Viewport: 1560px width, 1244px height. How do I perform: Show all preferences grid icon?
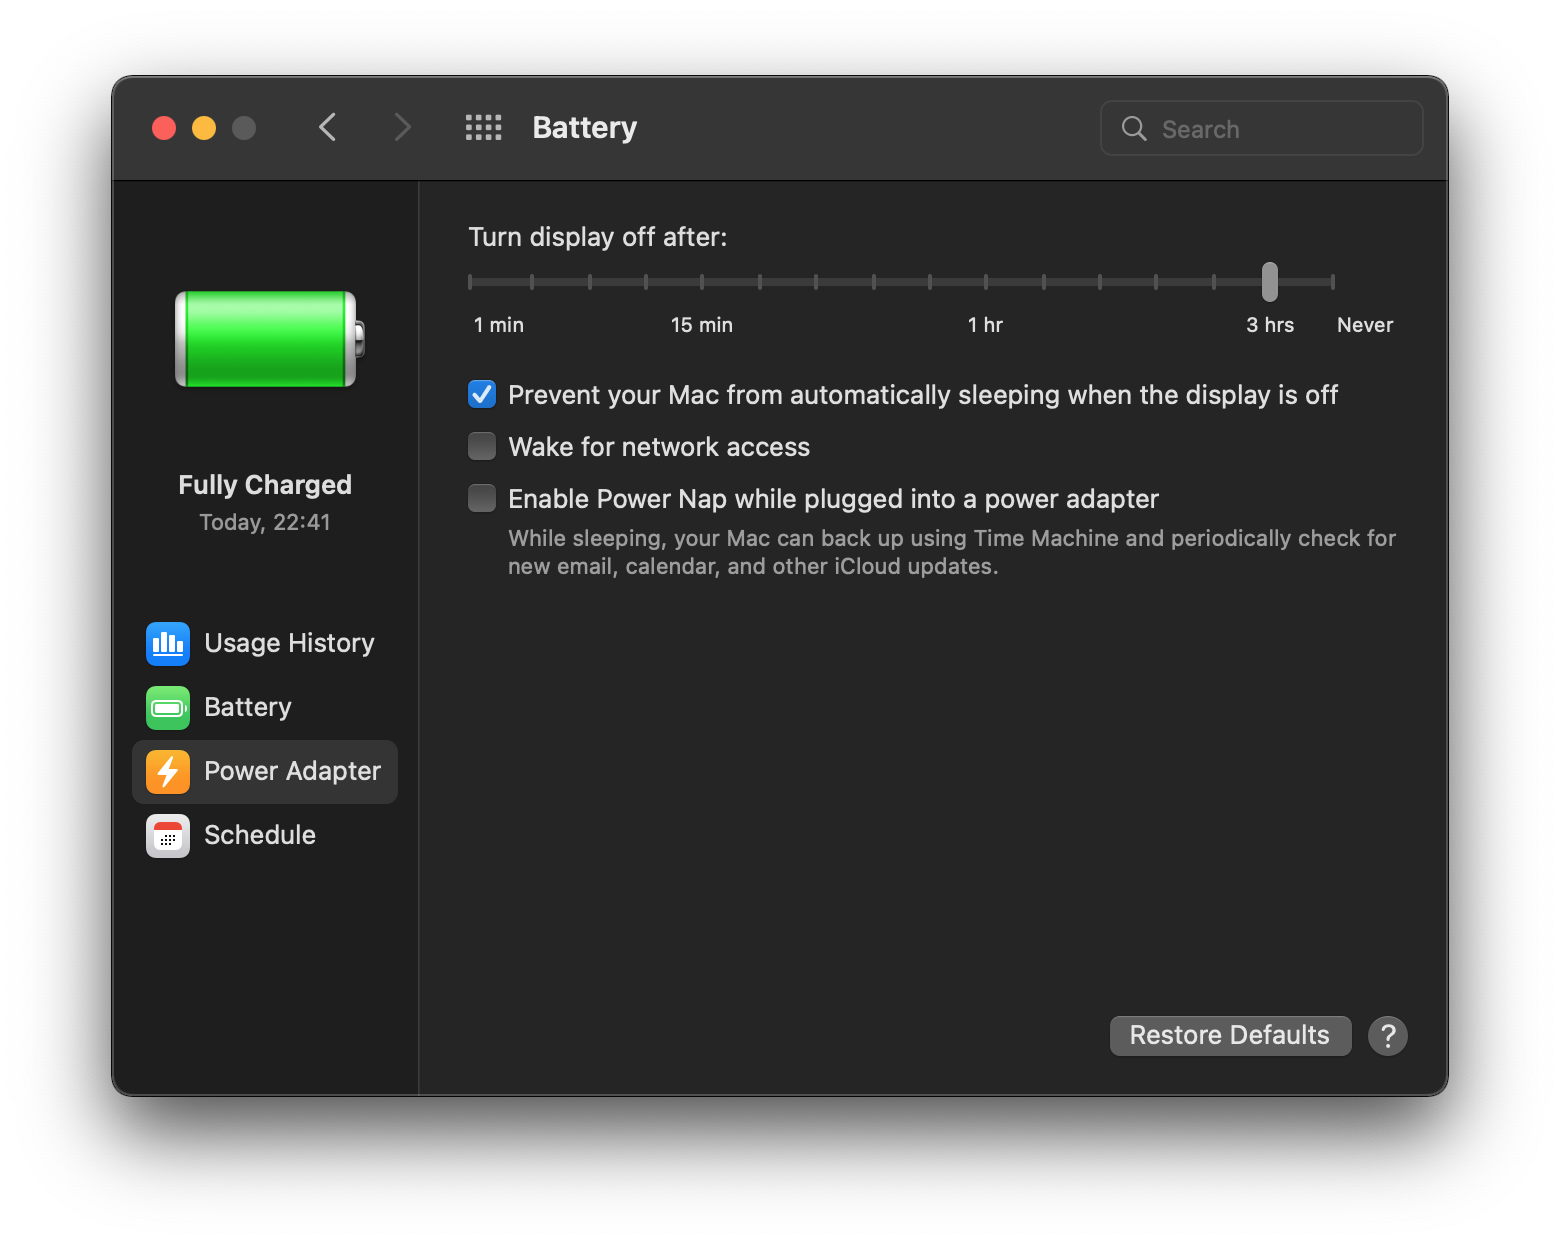tap(484, 128)
